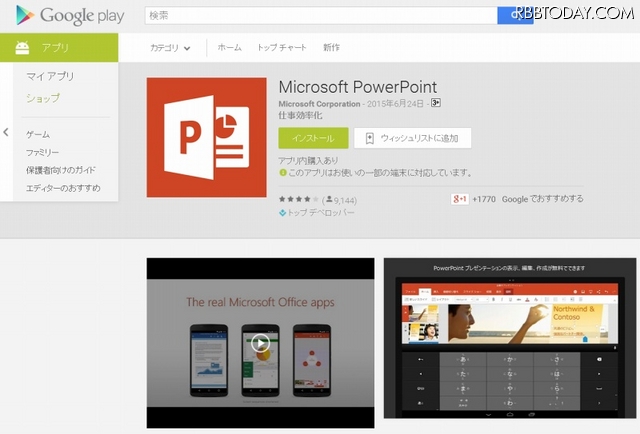Screen dimensions: 640x434
Task: Go to the ホーム tab
Action: (x=229, y=47)
